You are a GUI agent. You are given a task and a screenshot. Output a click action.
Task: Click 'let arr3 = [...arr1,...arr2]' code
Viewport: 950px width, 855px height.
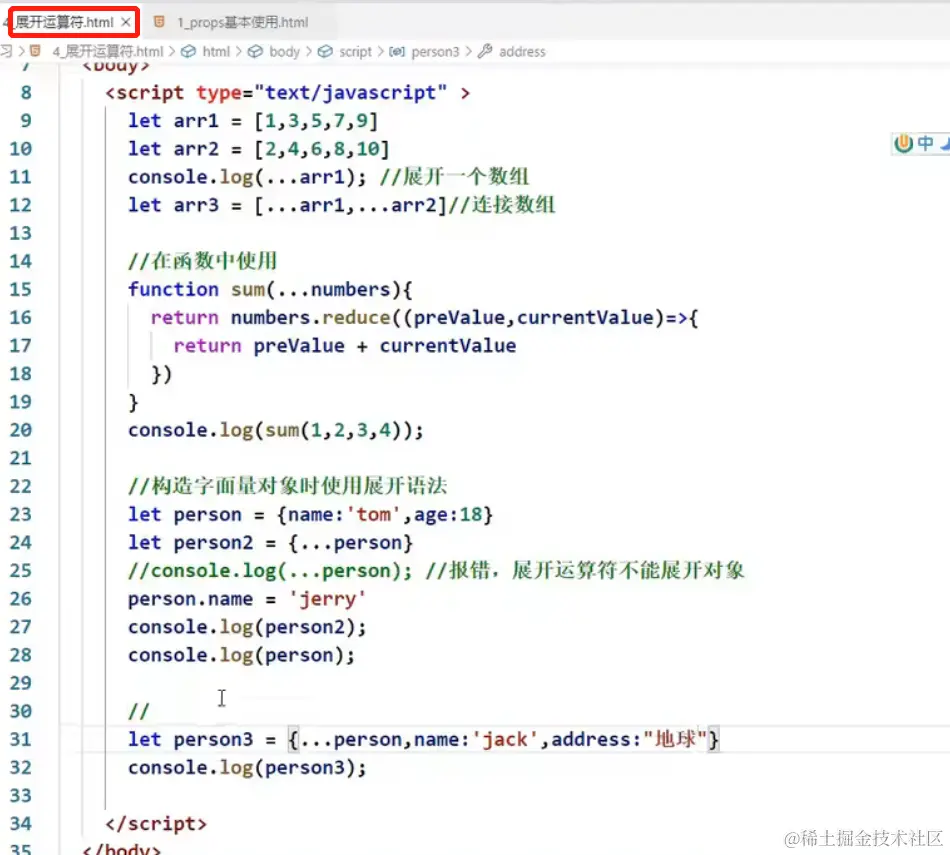click(287, 205)
